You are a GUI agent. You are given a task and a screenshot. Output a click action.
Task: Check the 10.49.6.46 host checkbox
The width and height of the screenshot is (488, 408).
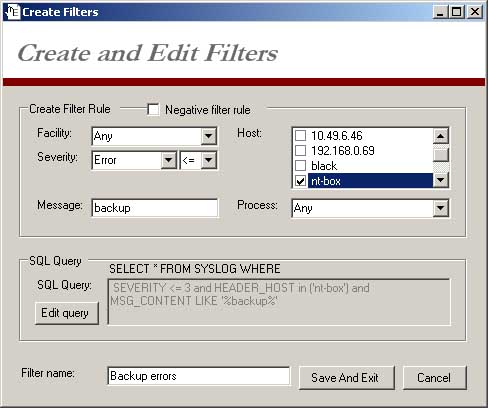[x=301, y=136]
